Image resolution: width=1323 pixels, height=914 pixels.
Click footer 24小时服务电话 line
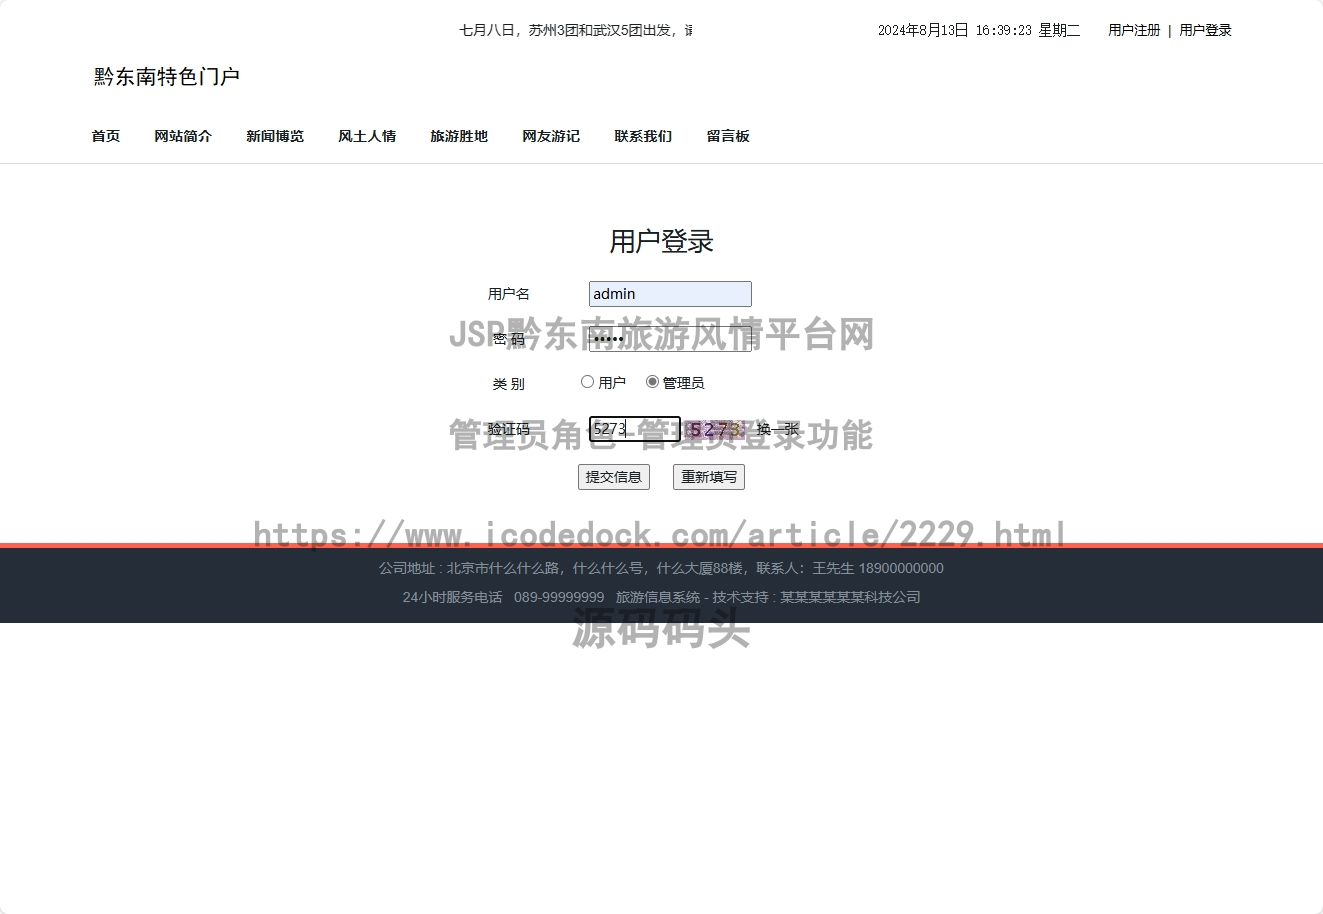click(x=661, y=597)
